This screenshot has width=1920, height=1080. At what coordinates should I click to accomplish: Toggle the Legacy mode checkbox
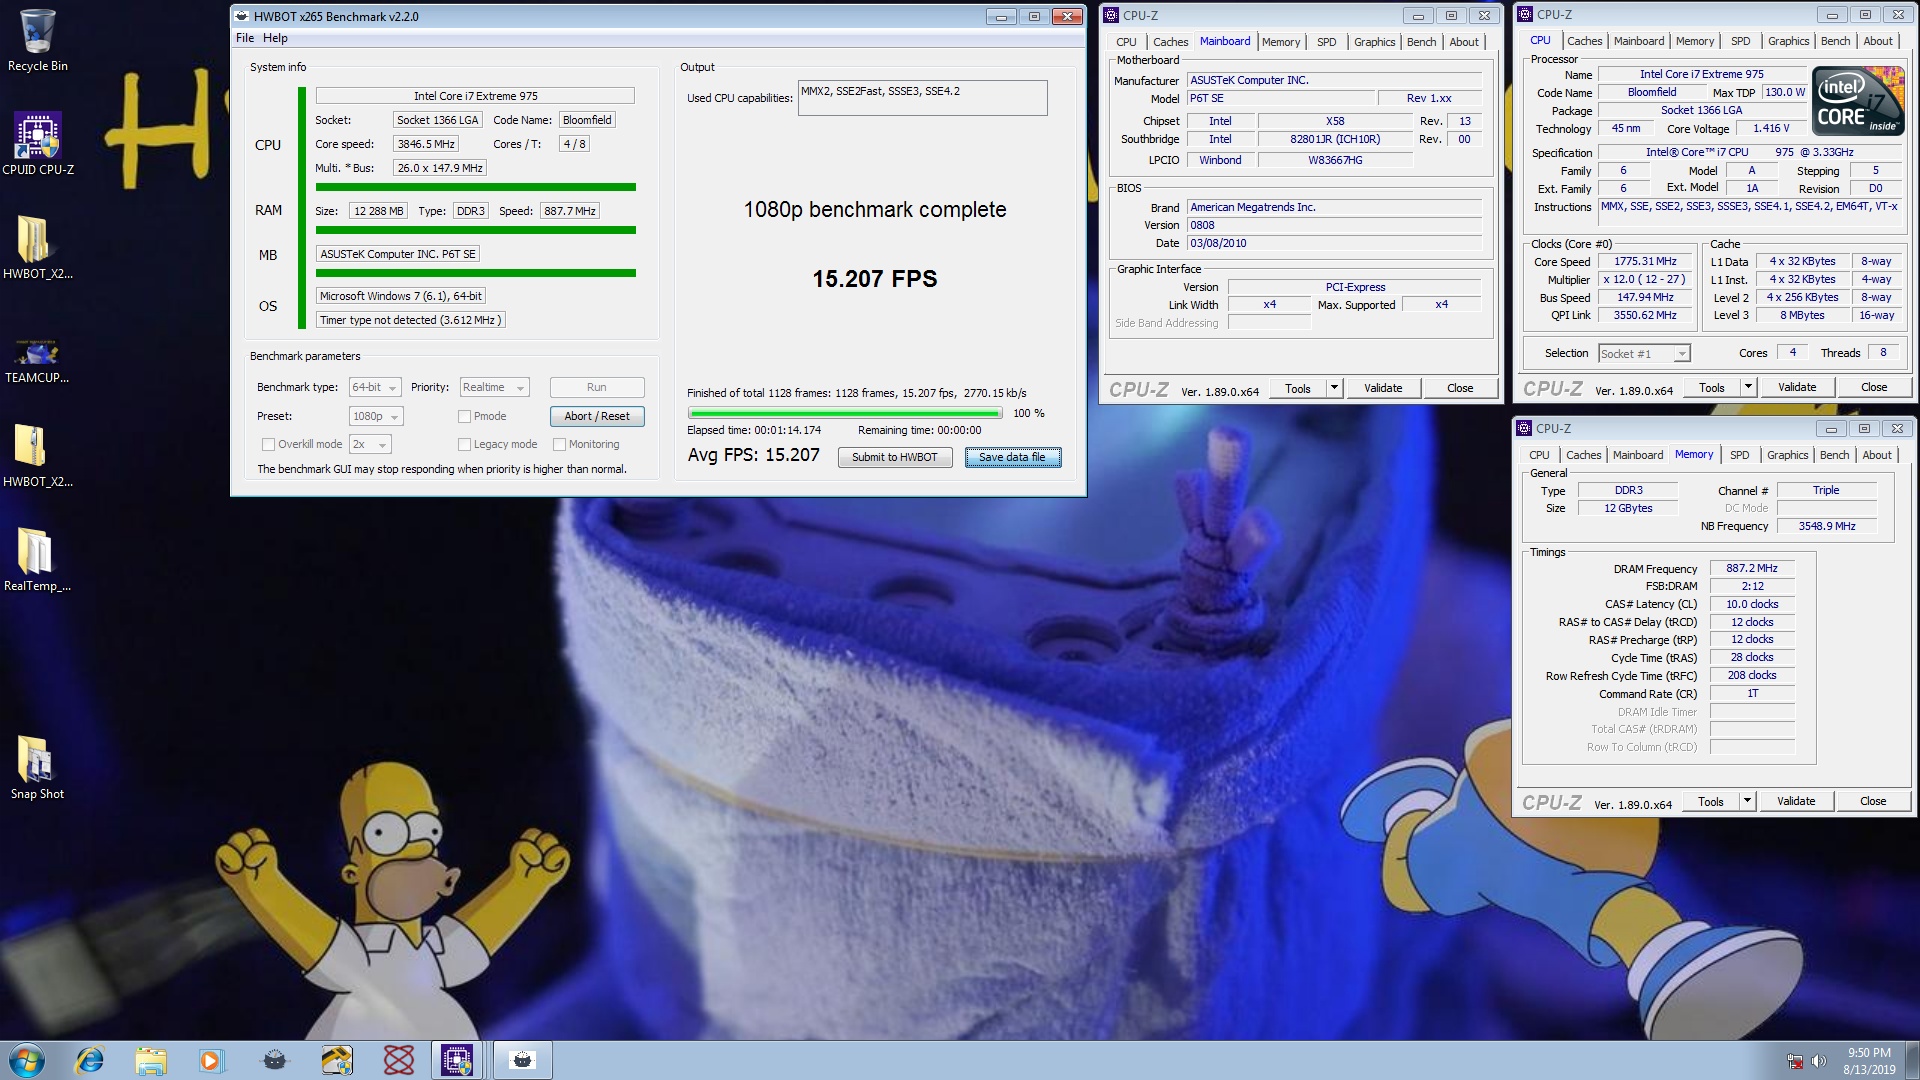[x=464, y=444]
